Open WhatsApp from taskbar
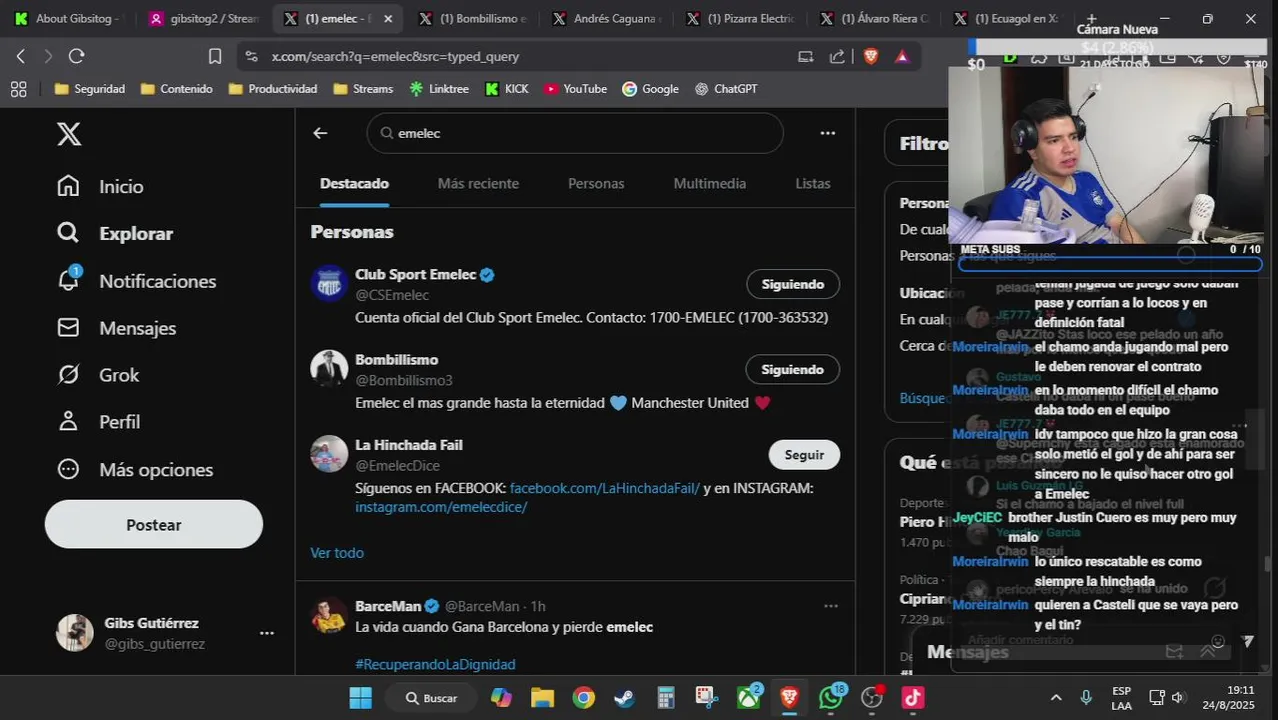The width and height of the screenshot is (1278, 720). click(x=830, y=698)
